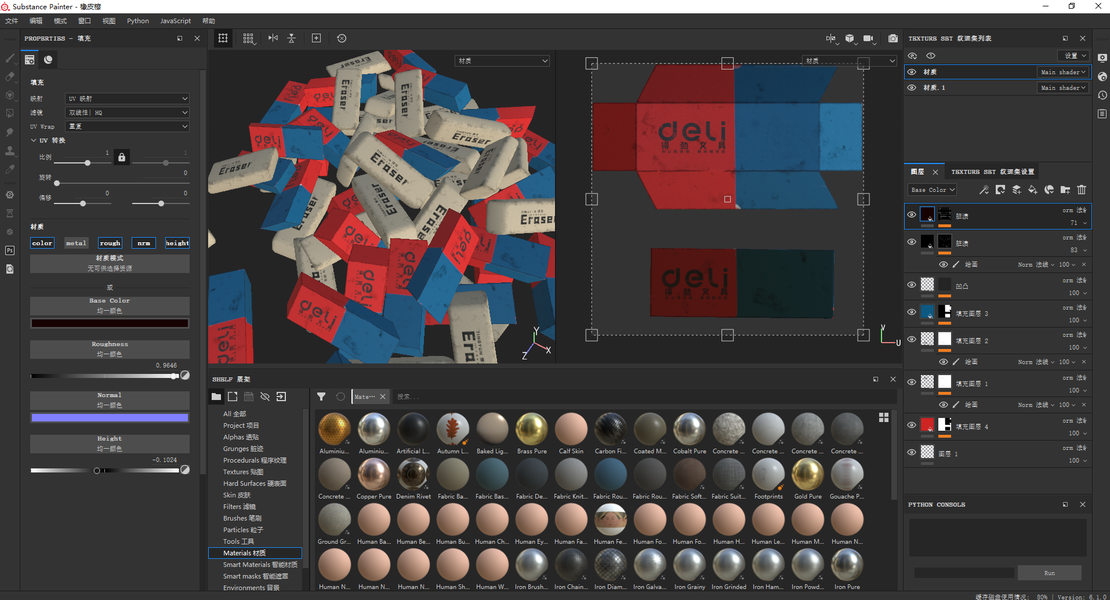This screenshot has width=1110, height=600.
Task: Click the Roughness slider
Action: [105, 376]
